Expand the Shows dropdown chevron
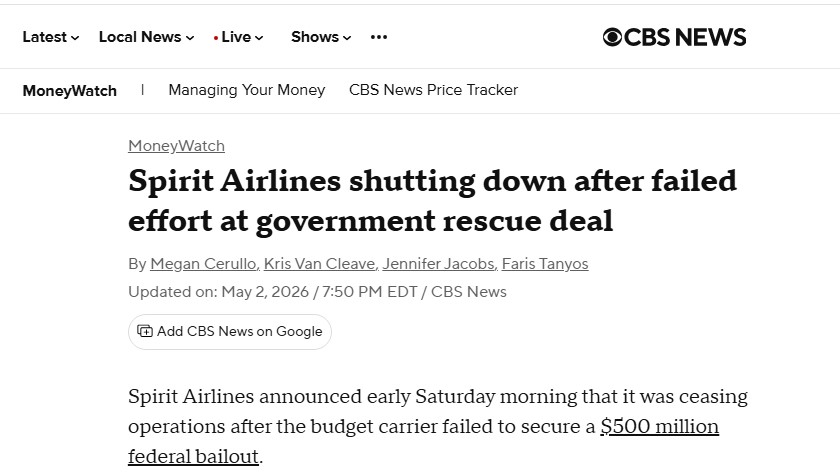Image resolution: width=840 pixels, height=473 pixels. (347, 37)
